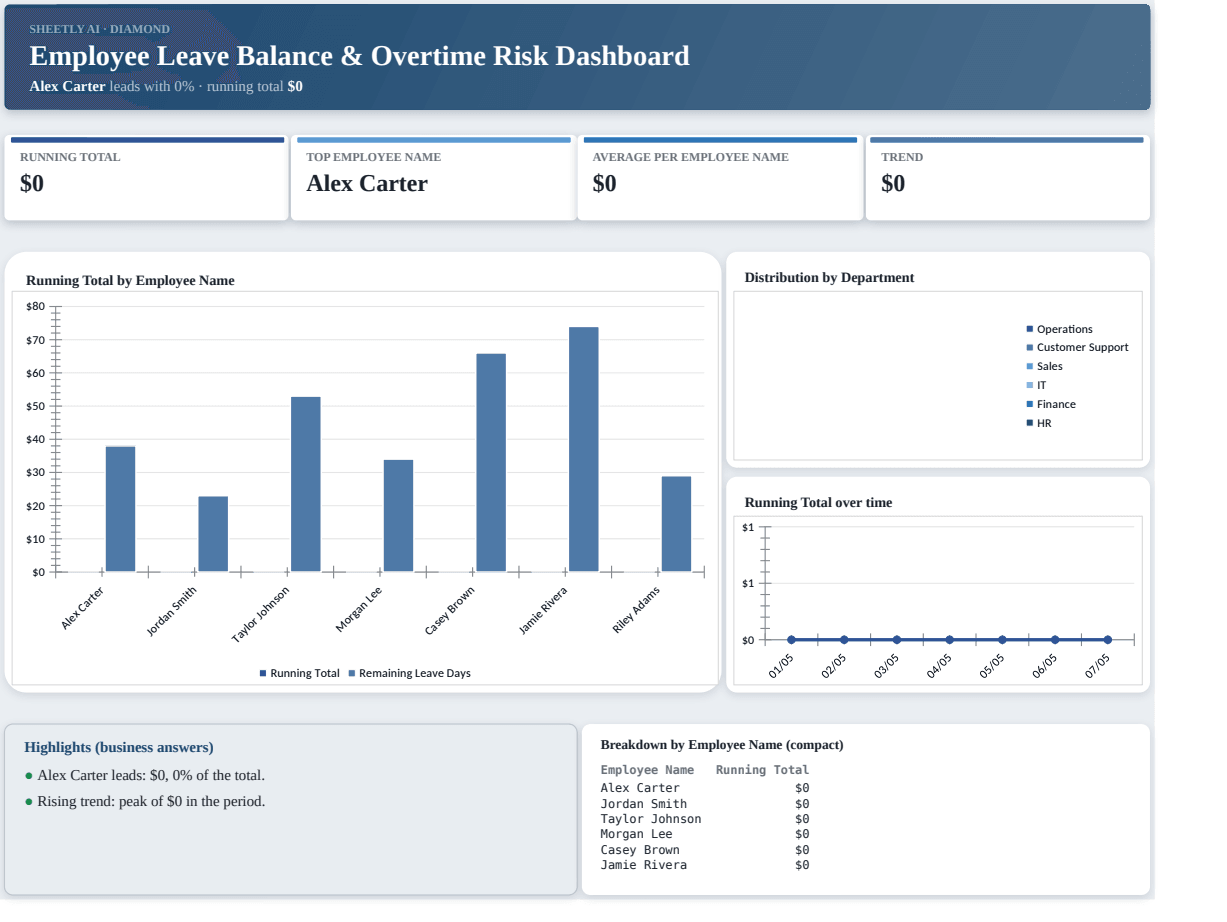Click Alex Carter's bar in the bar chart
The width and height of the screenshot is (1227, 922).
pyautogui.click(x=121, y=509)
